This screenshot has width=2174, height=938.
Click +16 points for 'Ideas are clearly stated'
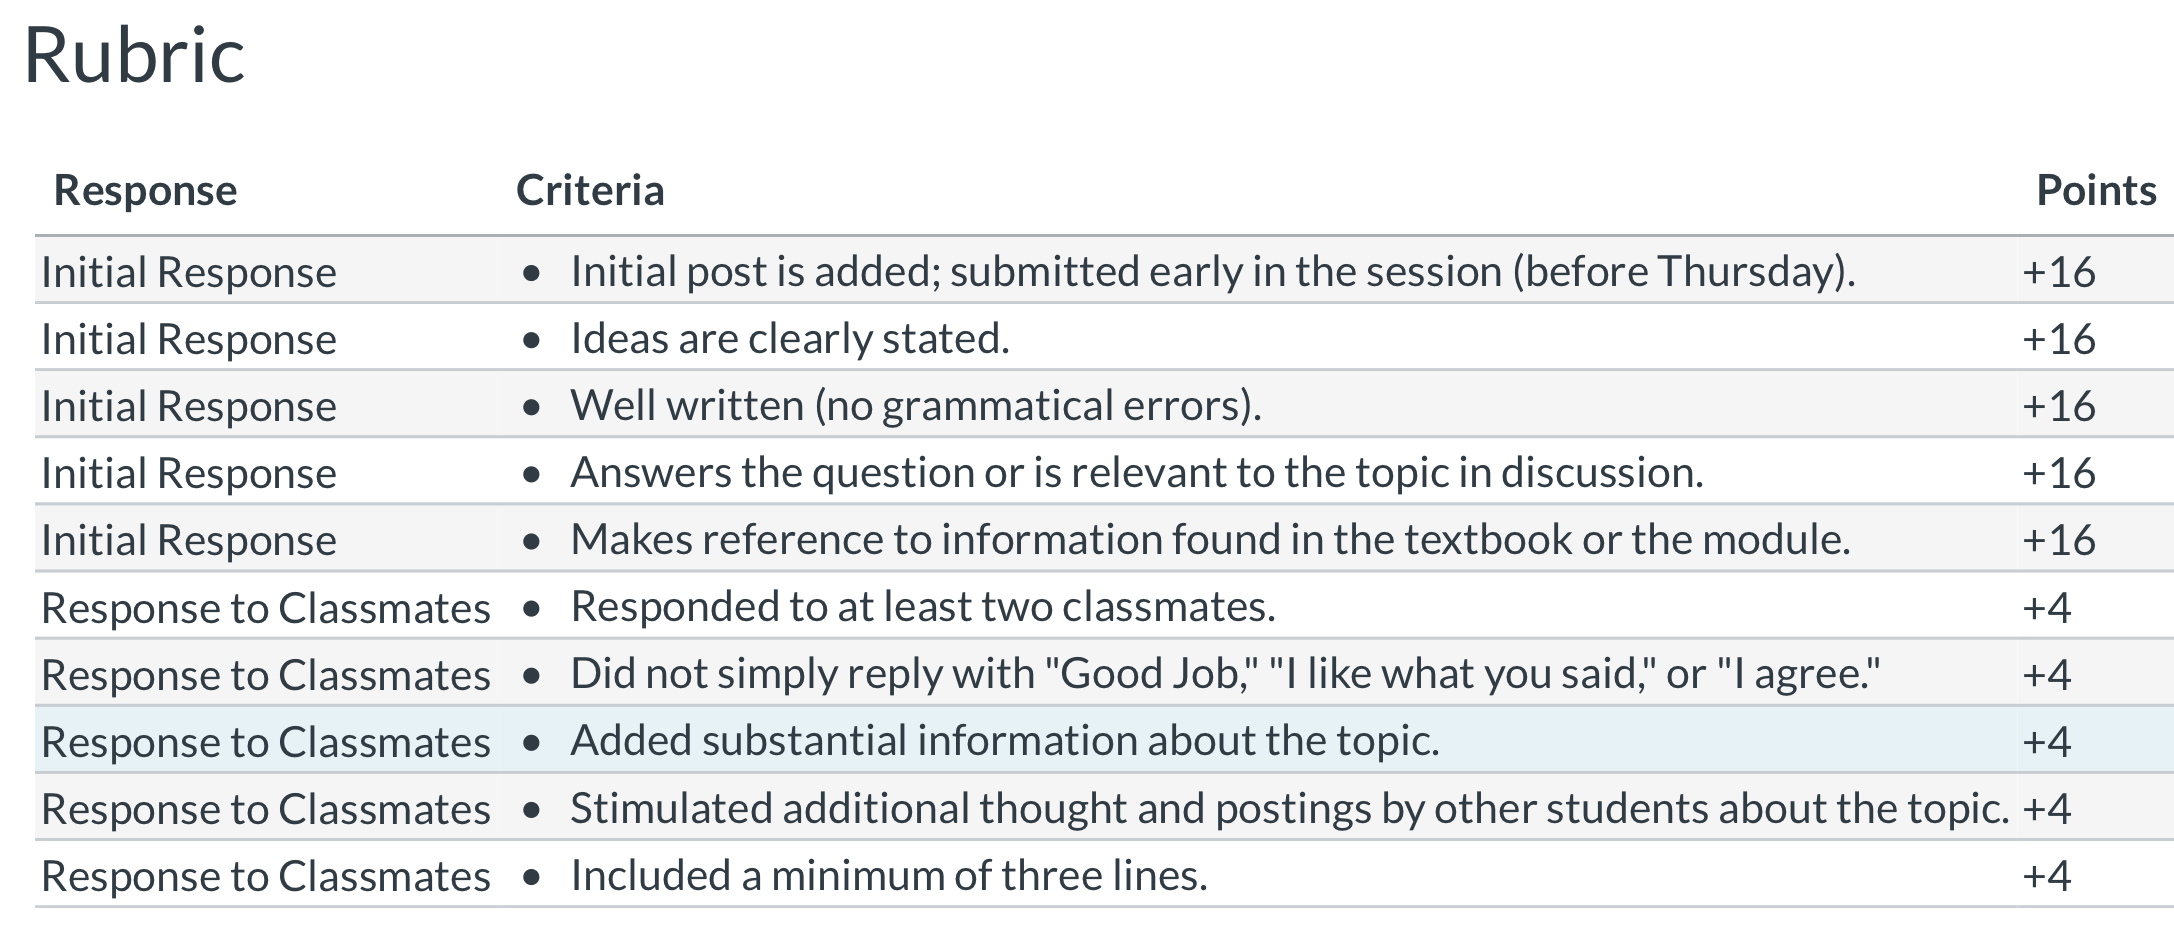point(2058,339)
